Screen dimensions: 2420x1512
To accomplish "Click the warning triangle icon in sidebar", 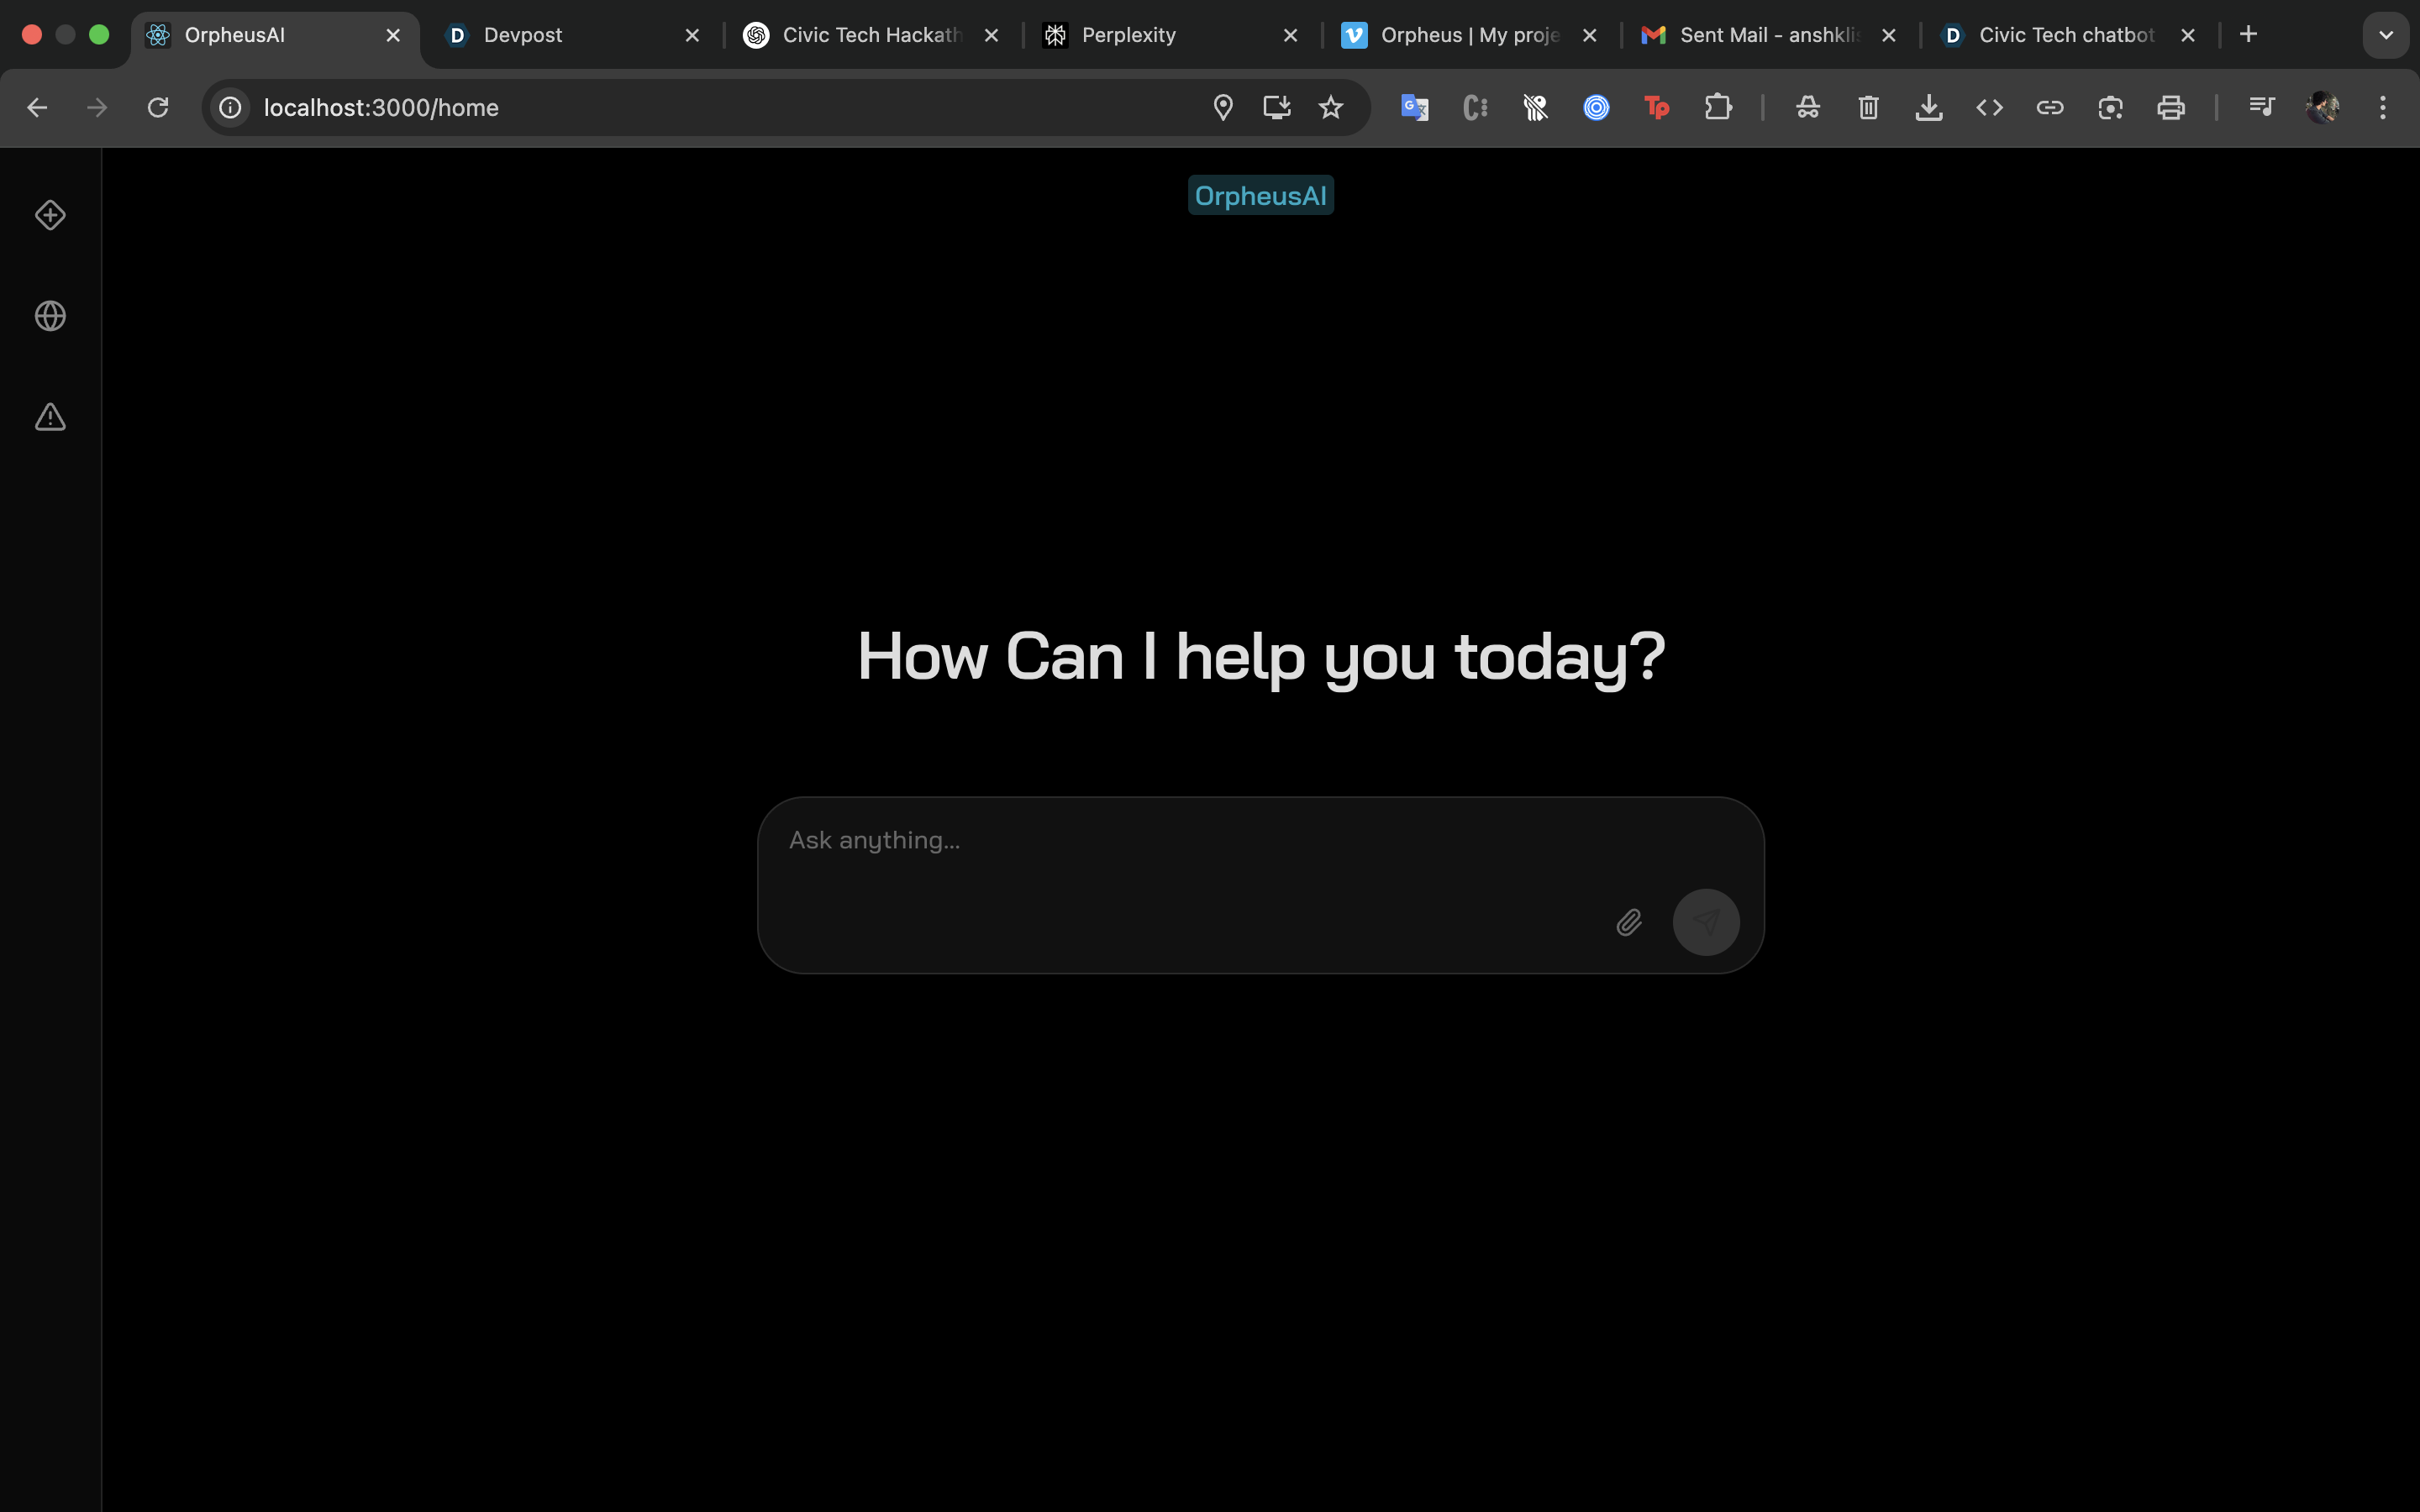I will pos(50,417).
